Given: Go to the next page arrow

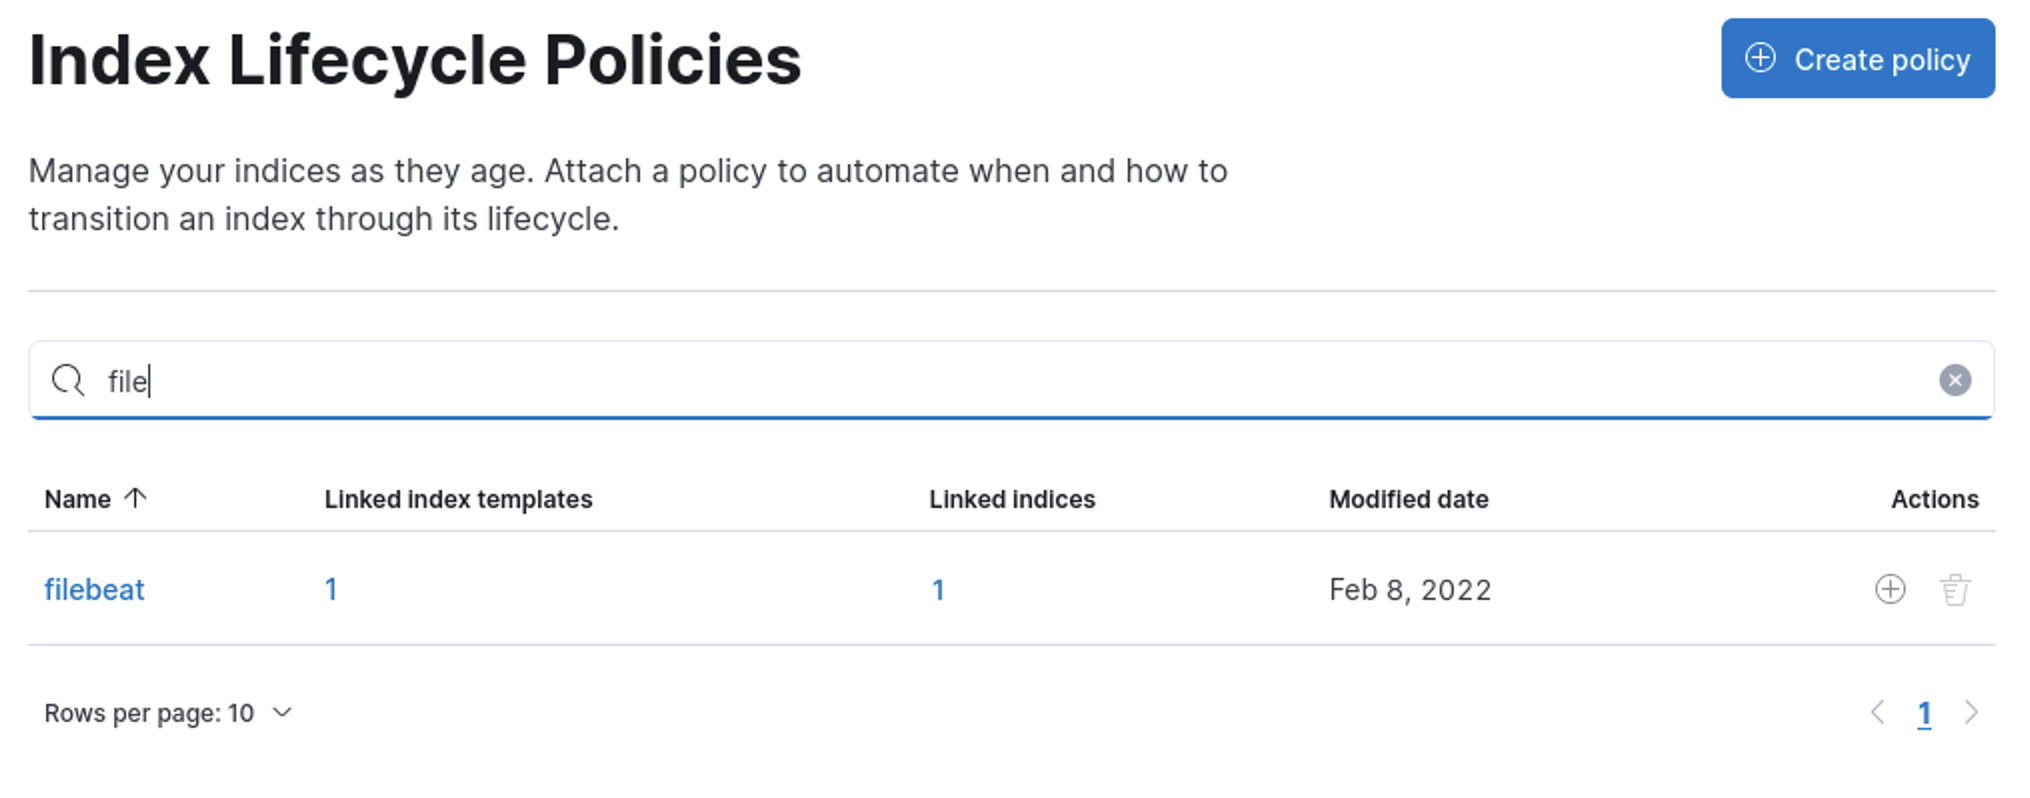Looking at the screenshot, I should pyautogui.click(x=1971, y=712).
